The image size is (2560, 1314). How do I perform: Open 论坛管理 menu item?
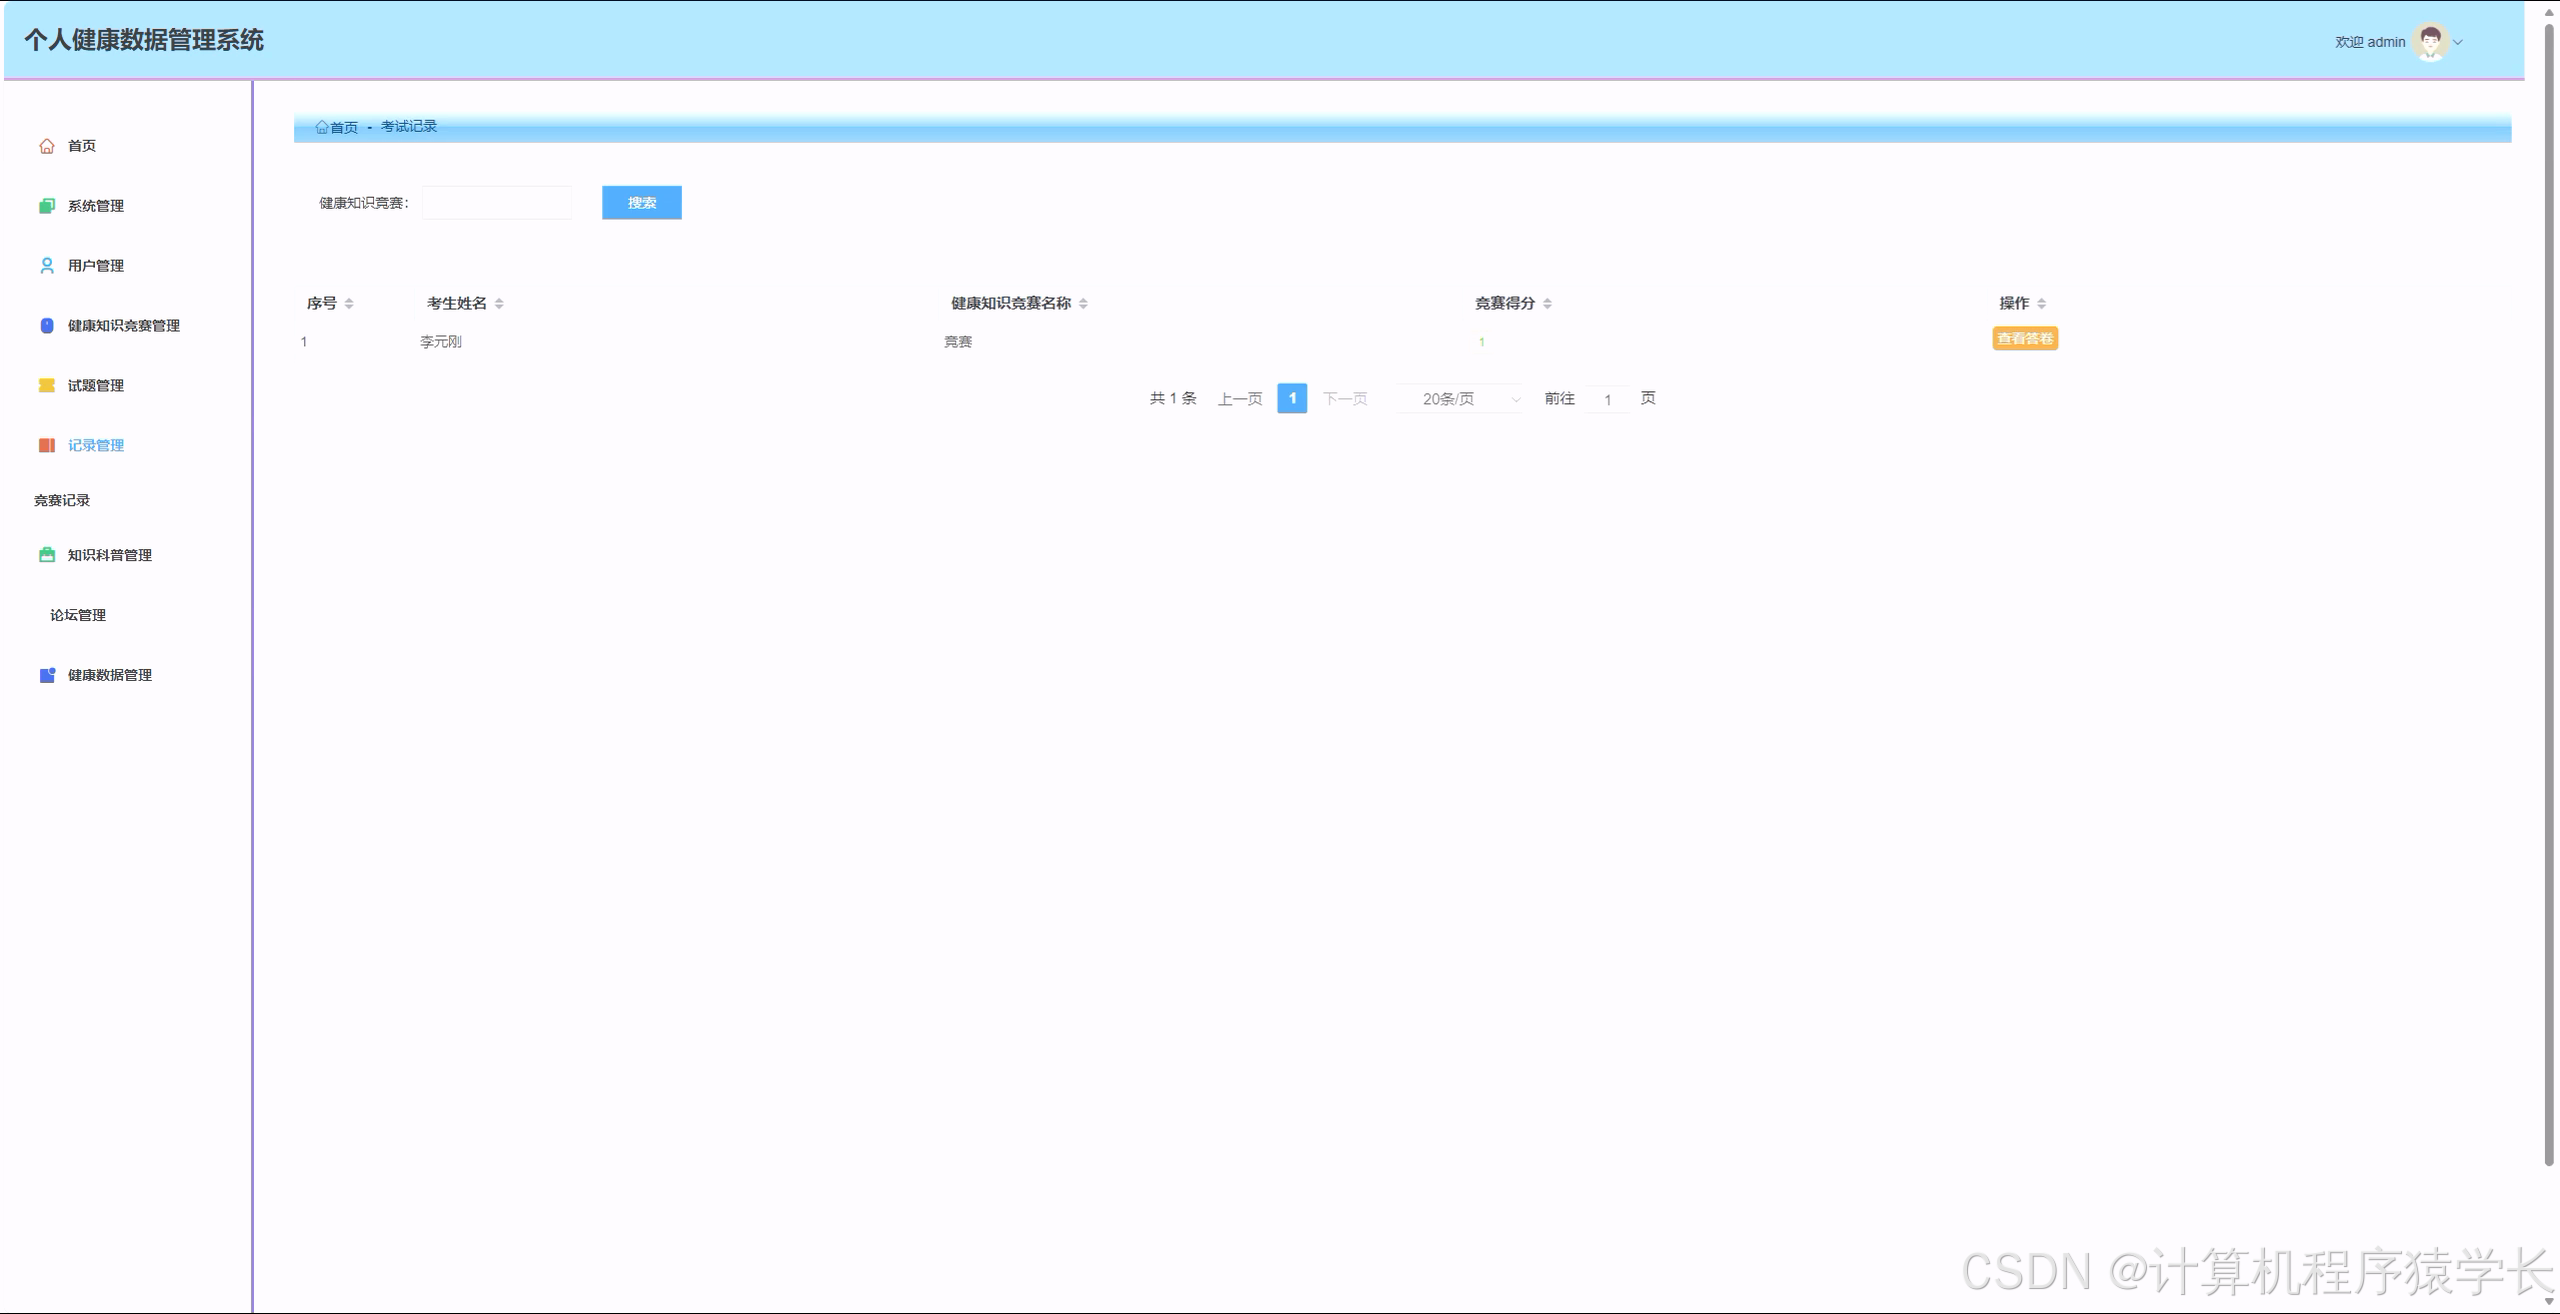78,615
